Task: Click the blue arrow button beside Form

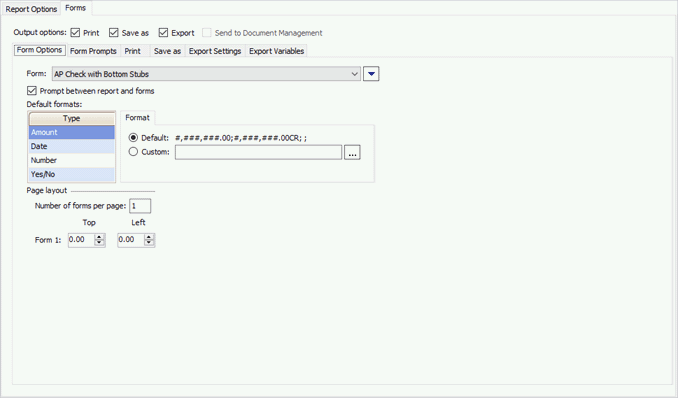Action: point(371,74)
